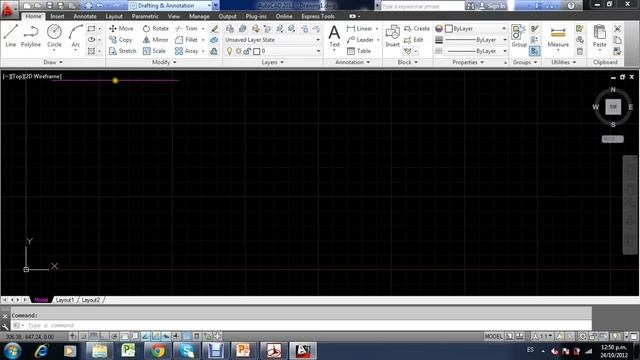Image resolution: width=640 pixels, height=360 pixels.
Task: Switch to the Layout1 tab
Action: [x=65, y=300]
